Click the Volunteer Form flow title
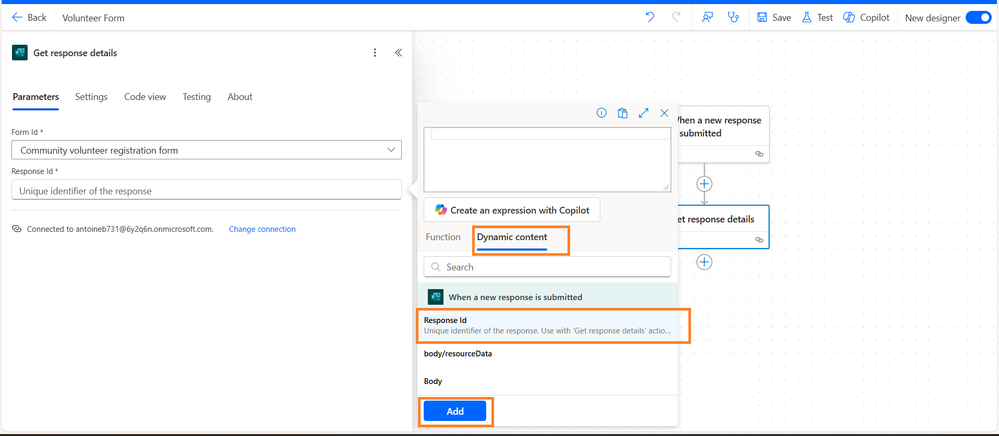The image size is (999, 436). pos(94,18)
